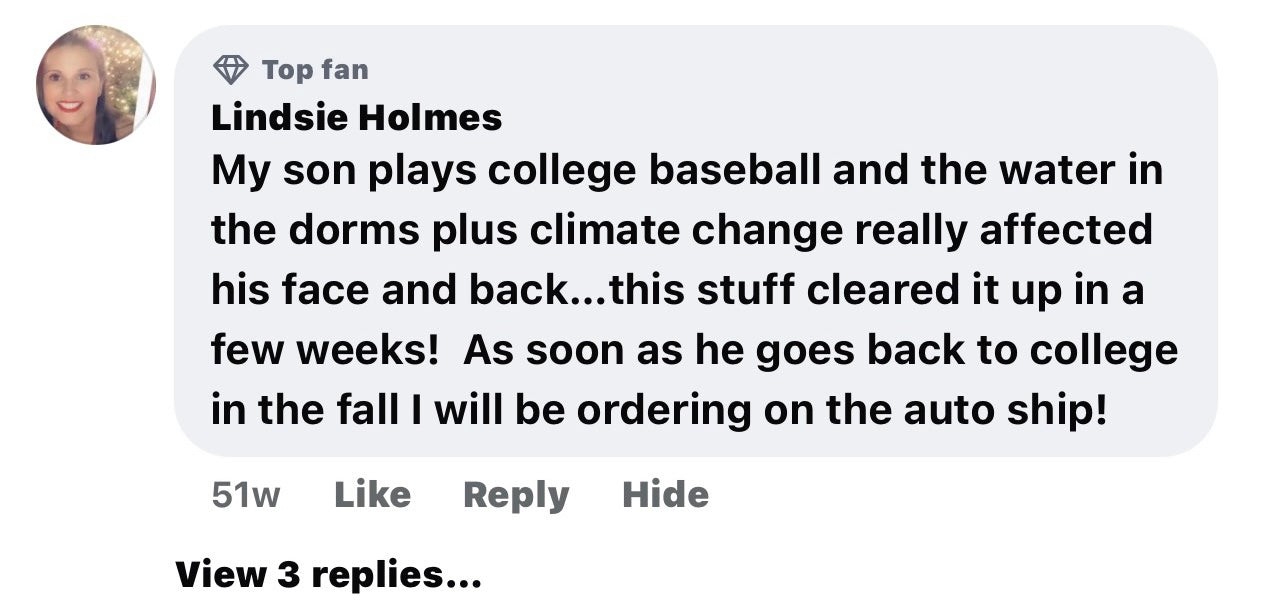View the commenter's round avatar photo
1284x611 pixels.
coord(95,85)
